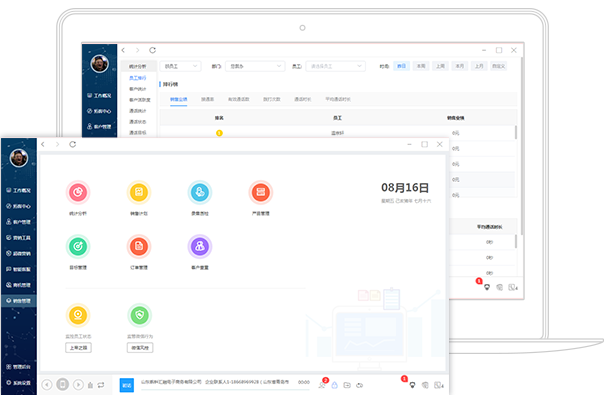Open the pink statistics analysis pie-chart icon
604x395 pixels.
pos(78,192)
